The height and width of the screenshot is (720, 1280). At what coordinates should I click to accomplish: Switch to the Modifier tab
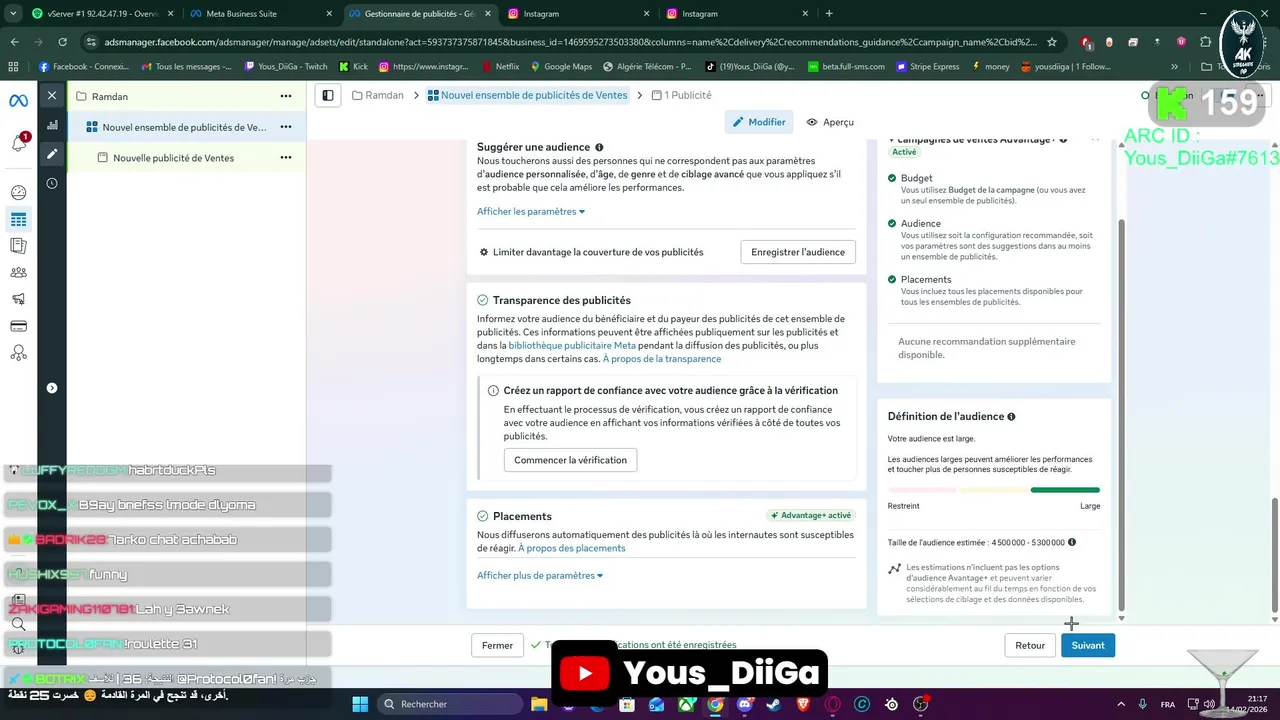click(x=759, y=122)
